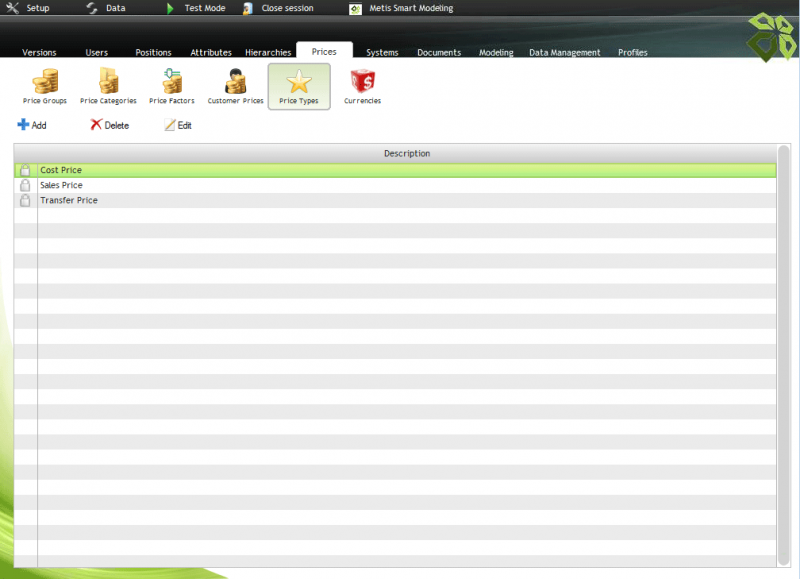Switch to the Data Management tab
Image resolution: width=800 pixels, height=579 pixels.
(x=564, y=52)
